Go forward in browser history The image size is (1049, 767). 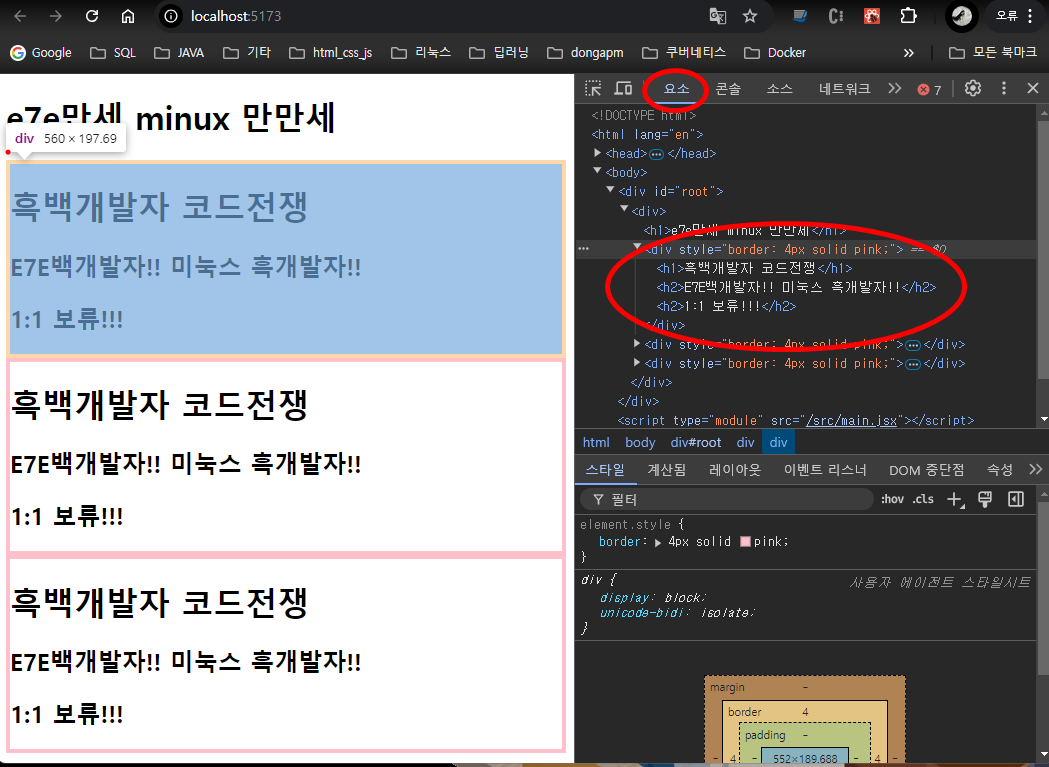coord(56,16)
